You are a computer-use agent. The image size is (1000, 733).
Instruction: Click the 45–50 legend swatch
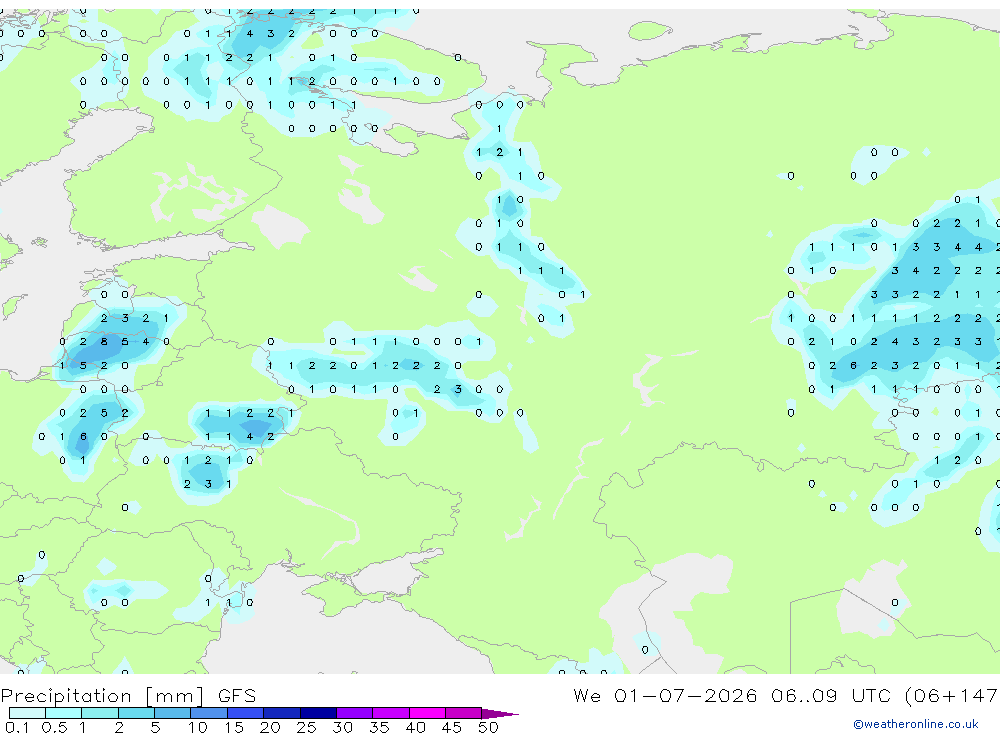point(464,713)
